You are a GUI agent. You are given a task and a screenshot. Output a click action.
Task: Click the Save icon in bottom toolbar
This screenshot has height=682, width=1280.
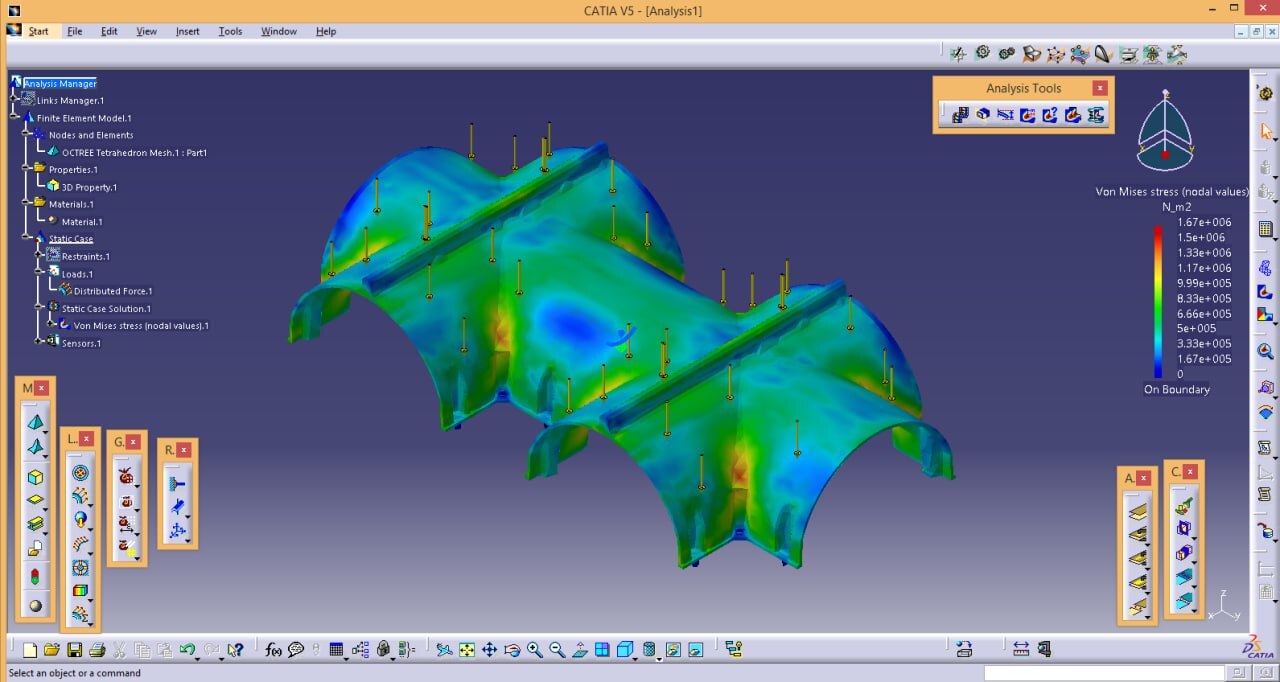[74, 650]
